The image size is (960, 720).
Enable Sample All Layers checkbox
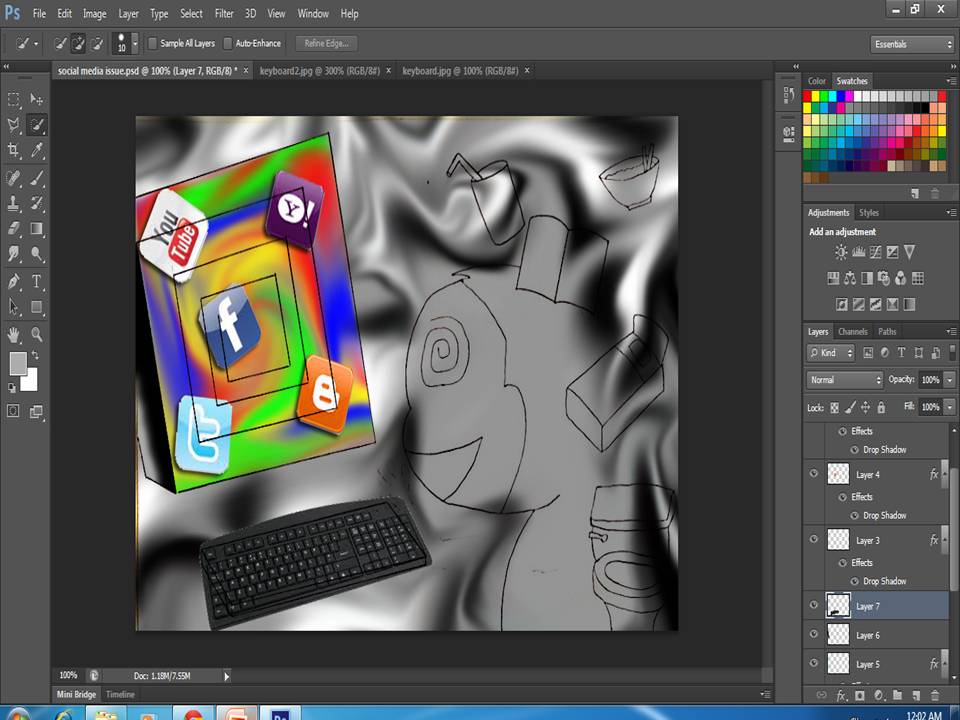tap(152, 43)
